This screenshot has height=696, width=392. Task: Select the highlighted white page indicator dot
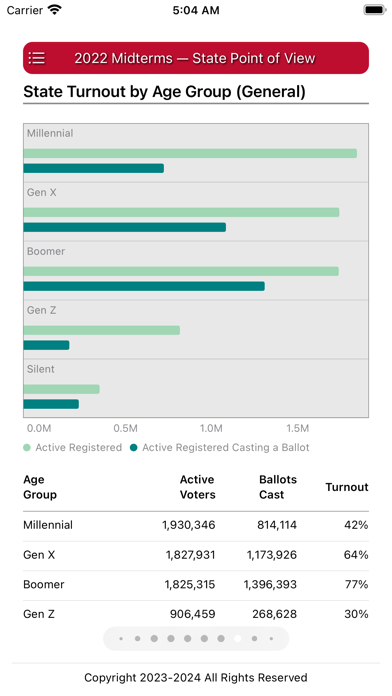click(x=238, y=639)
